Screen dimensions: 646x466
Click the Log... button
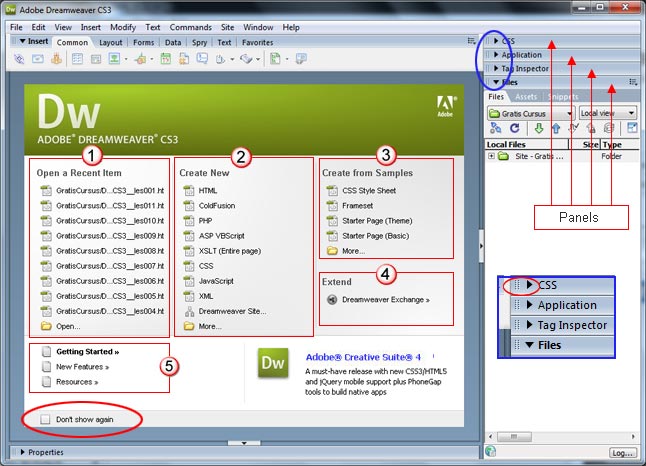[623, 453]
